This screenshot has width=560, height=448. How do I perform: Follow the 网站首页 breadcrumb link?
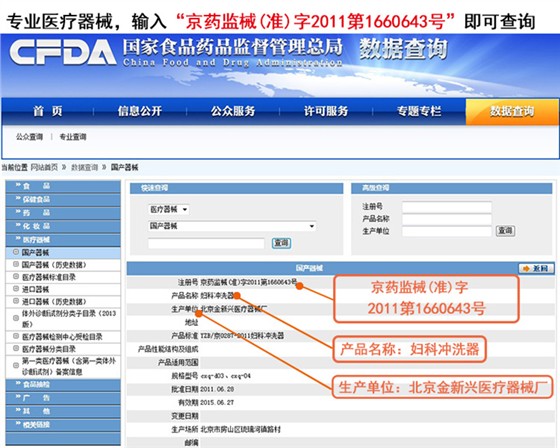pos(44,167)
